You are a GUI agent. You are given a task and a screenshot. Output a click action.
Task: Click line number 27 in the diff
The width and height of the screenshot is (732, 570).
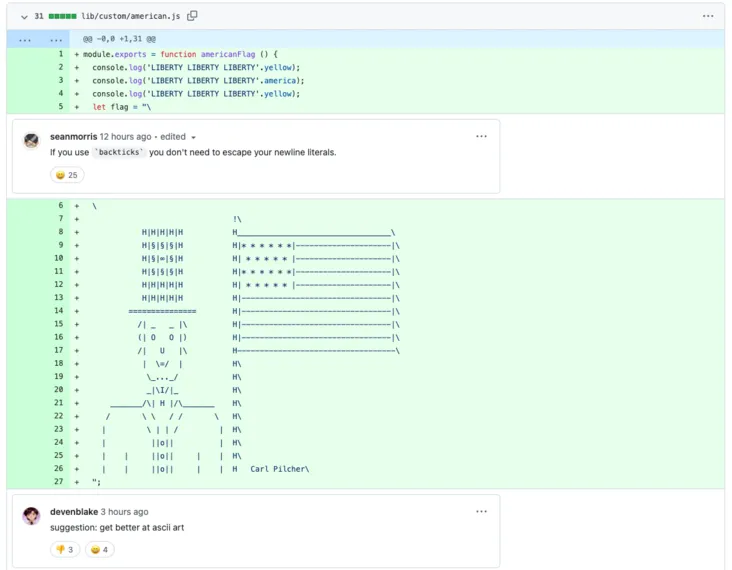tap(58, 481)
